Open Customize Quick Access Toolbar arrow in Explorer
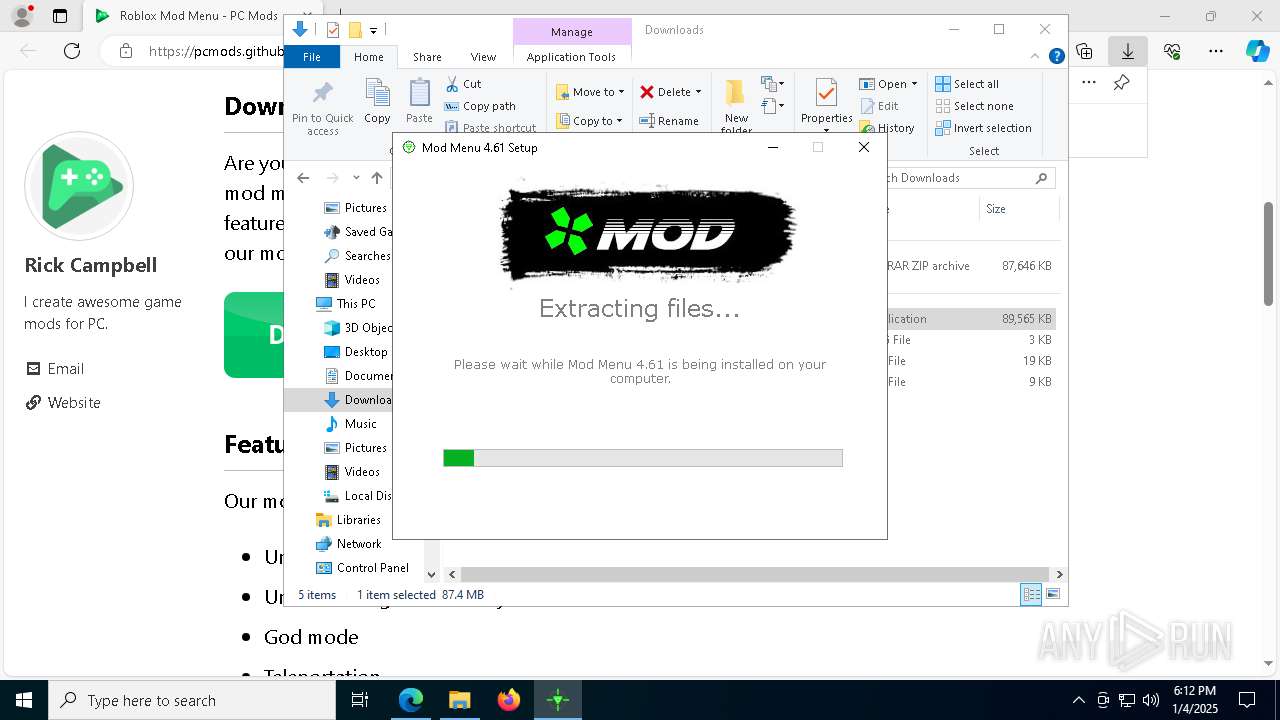Viewport: 1280px width, 720px height. pyautogui.click(x=373, y=31)
